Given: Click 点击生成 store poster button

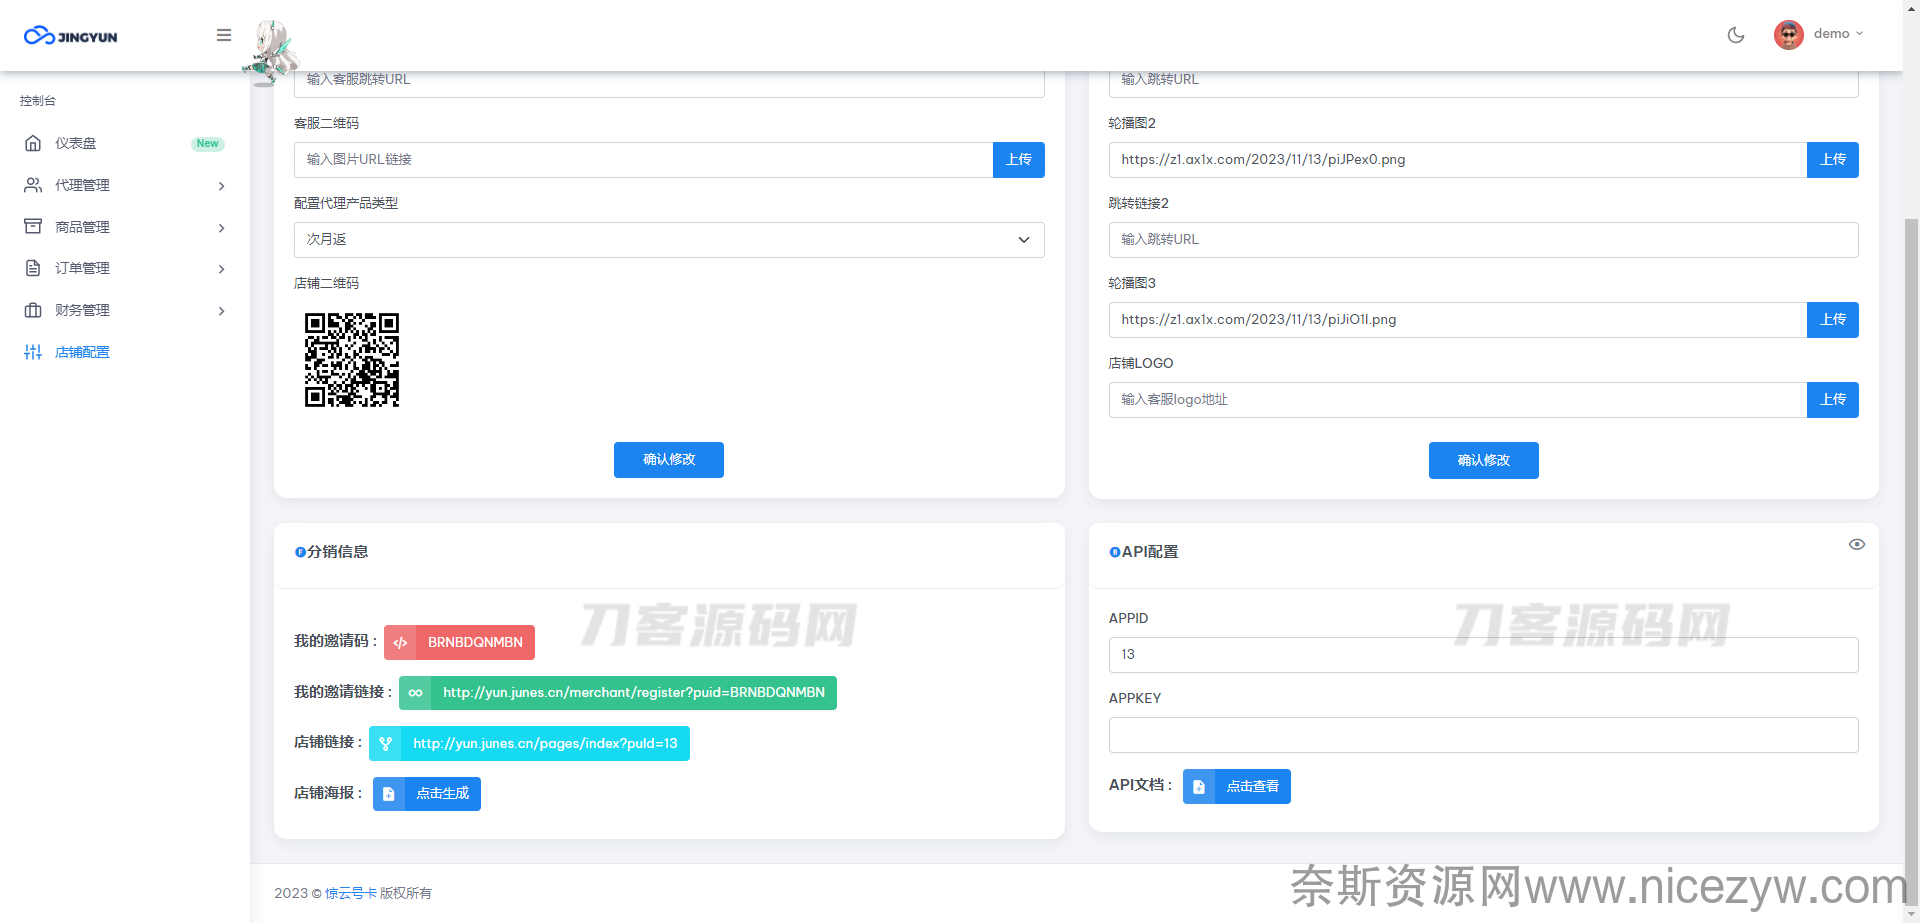Looking at the screenshot, I should click(x=427, y=794).
